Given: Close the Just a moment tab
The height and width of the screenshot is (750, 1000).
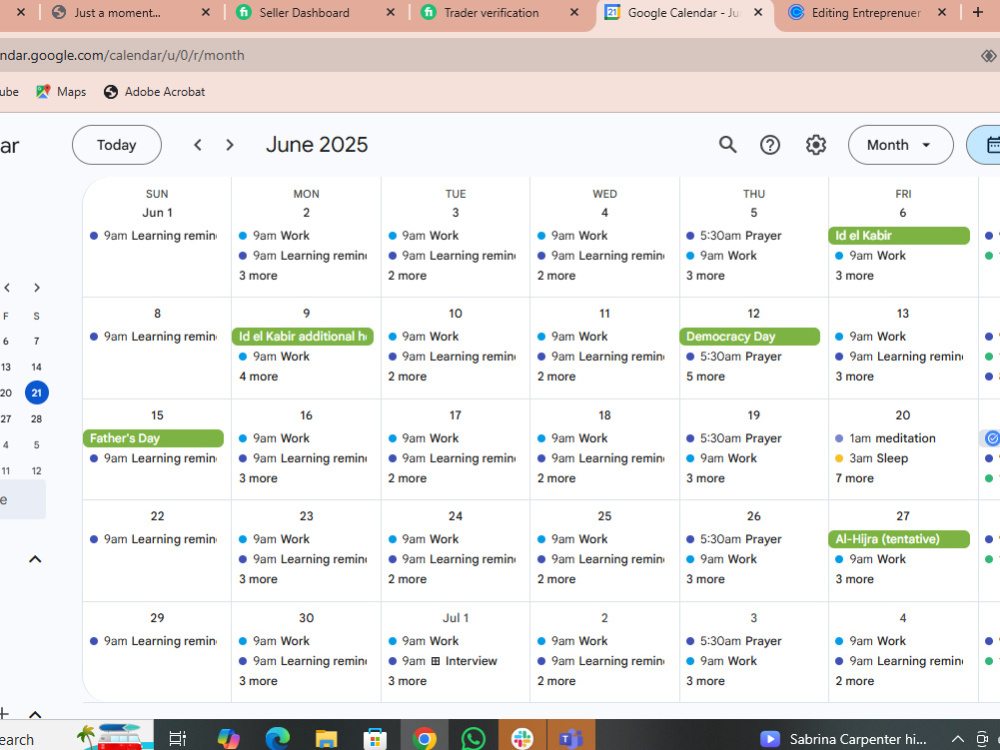Looking at the screenshot, I should (x=205, y=12).
